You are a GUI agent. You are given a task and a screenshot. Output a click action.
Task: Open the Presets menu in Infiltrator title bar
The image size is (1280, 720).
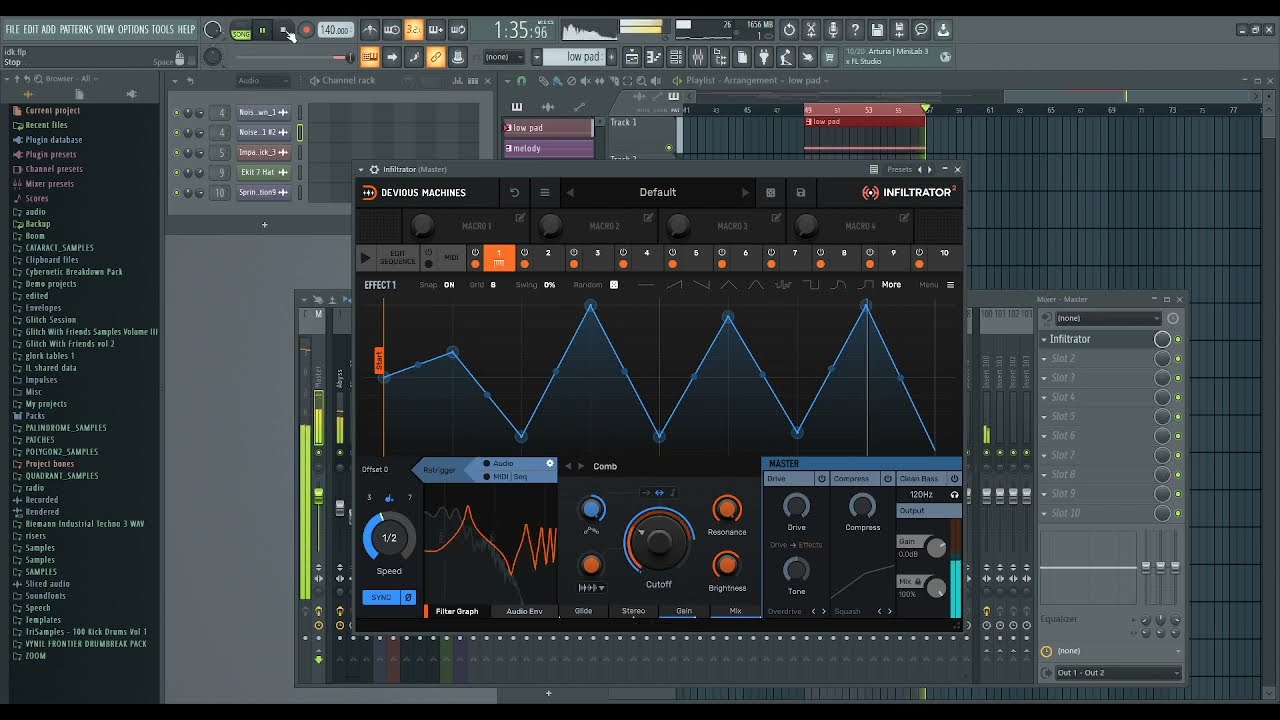pos(899,169)
